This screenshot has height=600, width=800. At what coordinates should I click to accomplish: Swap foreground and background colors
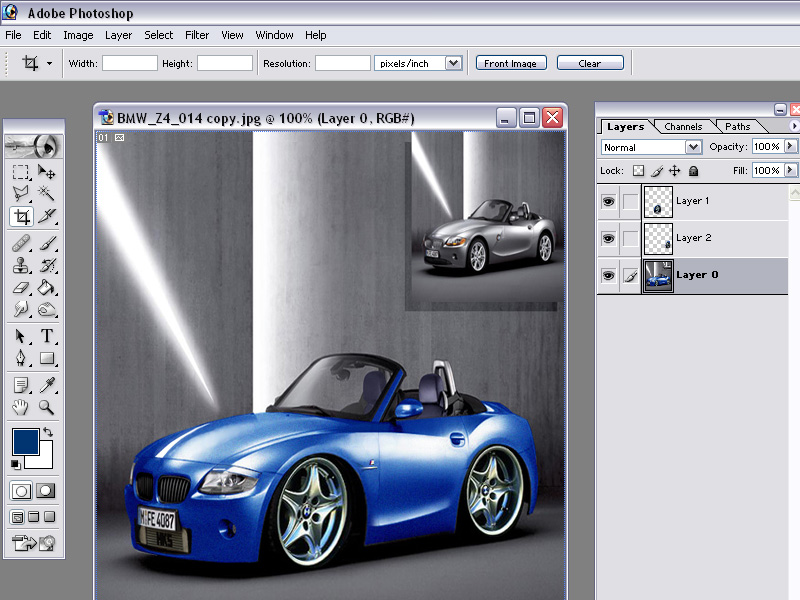coord(48,432)
